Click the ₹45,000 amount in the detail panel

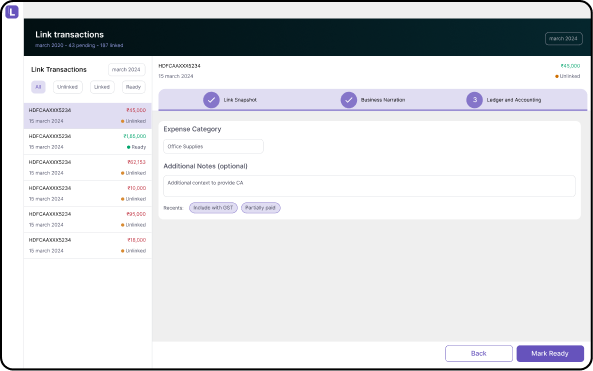(570, 66)
